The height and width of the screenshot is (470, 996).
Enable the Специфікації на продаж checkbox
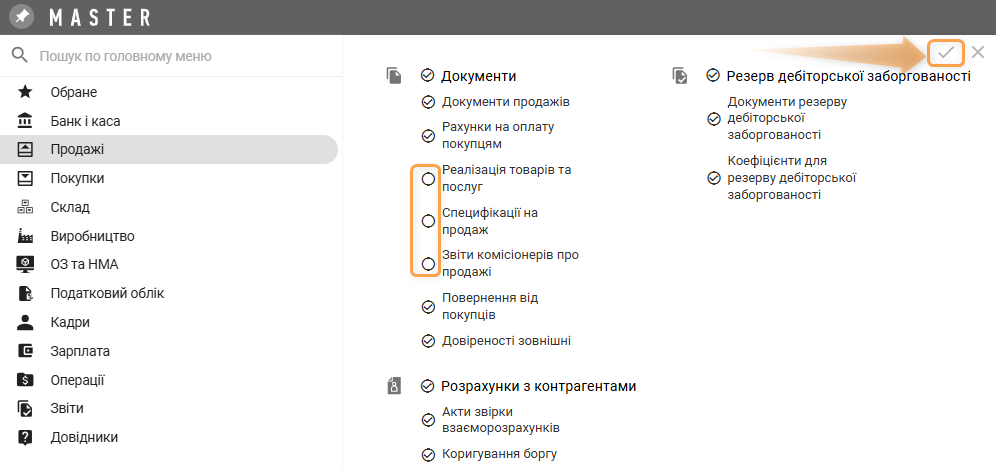click(428, 221)
